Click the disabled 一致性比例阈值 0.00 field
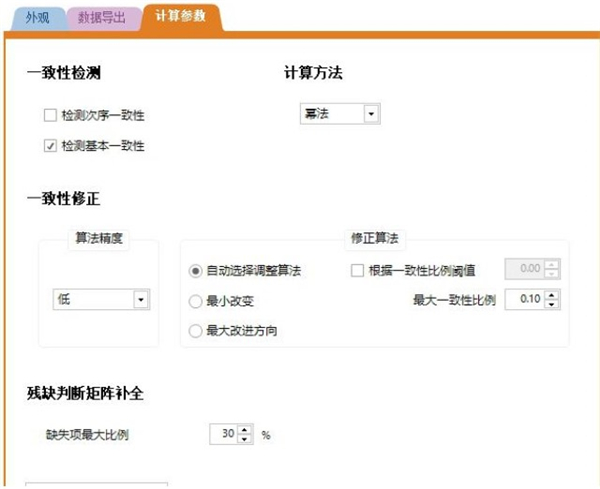The width and height of the screenshot is (600, 489). (526, 269)
